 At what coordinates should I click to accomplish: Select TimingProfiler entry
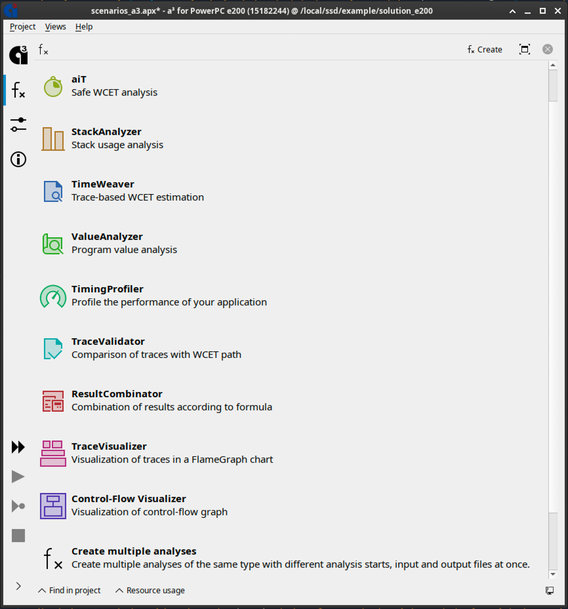tap(291, 296)
